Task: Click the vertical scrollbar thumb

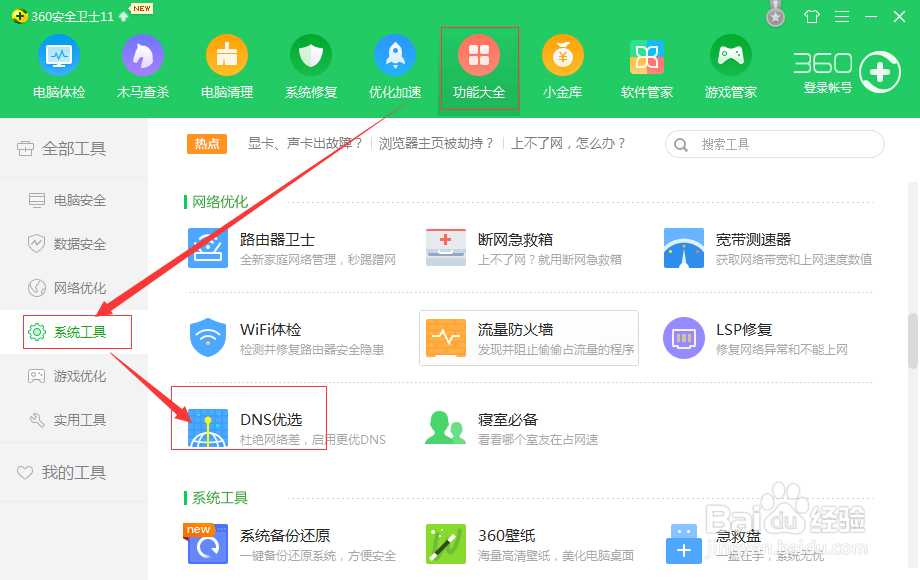Action: (912, 341)
